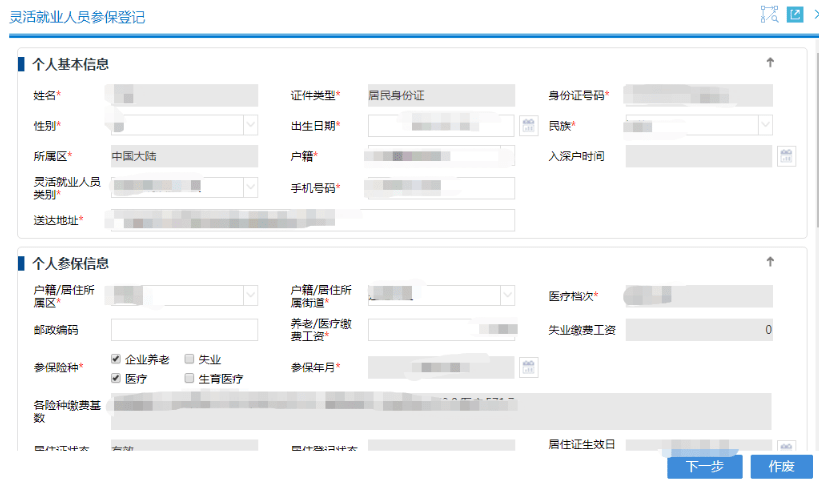Expand the 灵活就业人员类别 dropdown

[250, 188]
